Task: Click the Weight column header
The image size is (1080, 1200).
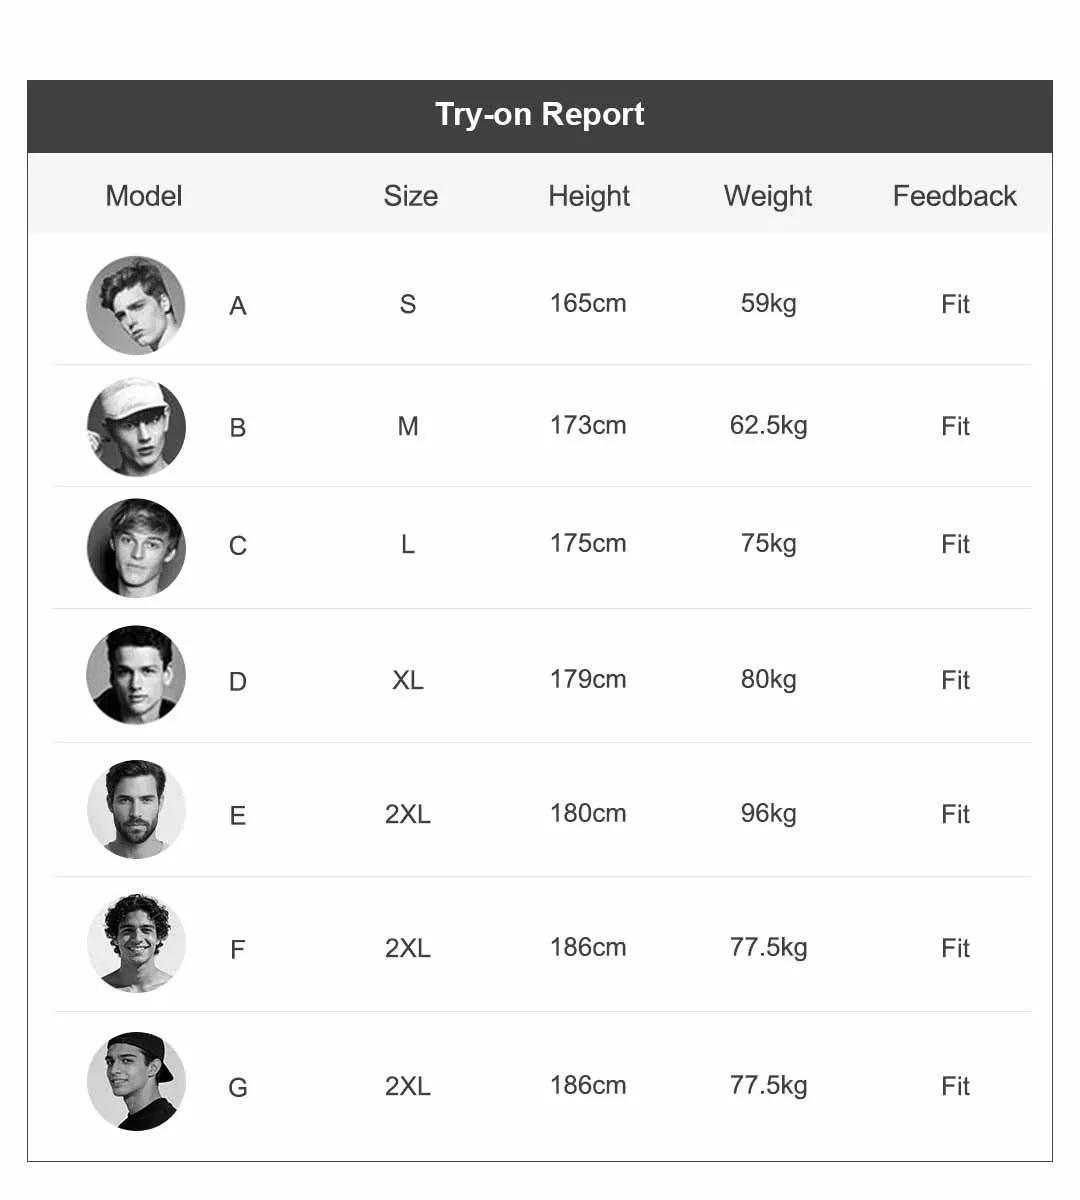Action: pyautogui.click(x=768, y=196)
